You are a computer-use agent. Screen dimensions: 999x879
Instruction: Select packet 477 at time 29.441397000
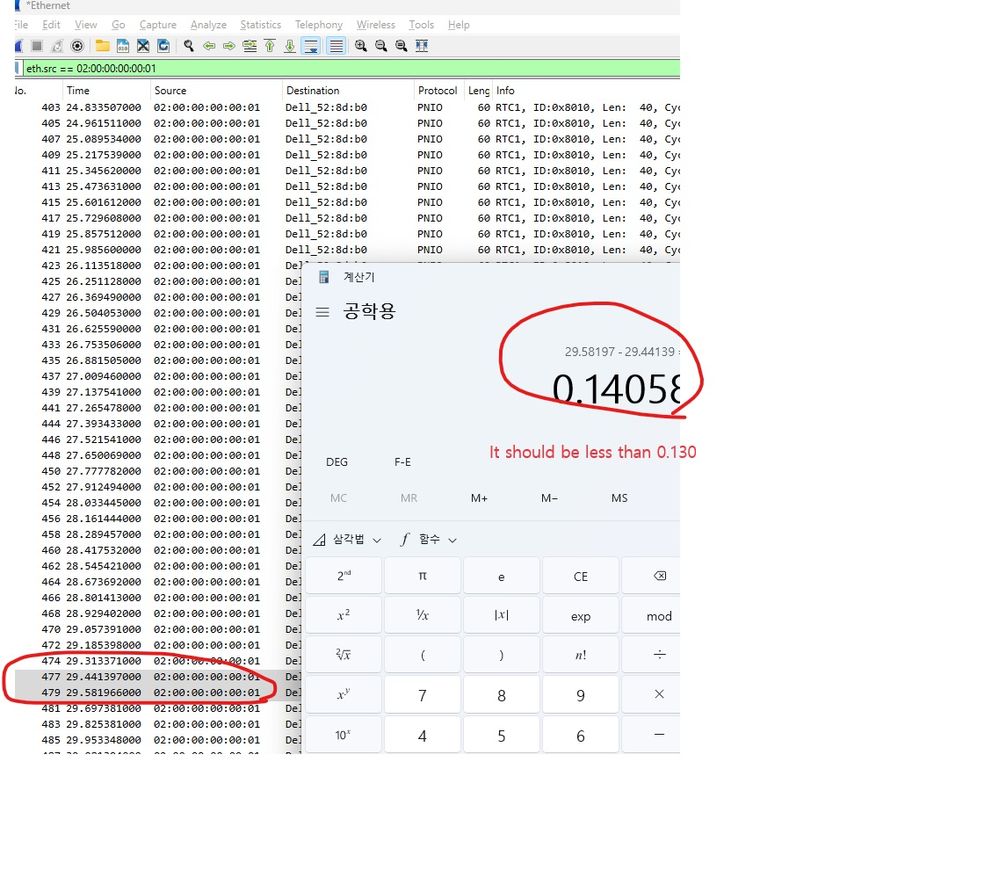click(x=158, y=676)
